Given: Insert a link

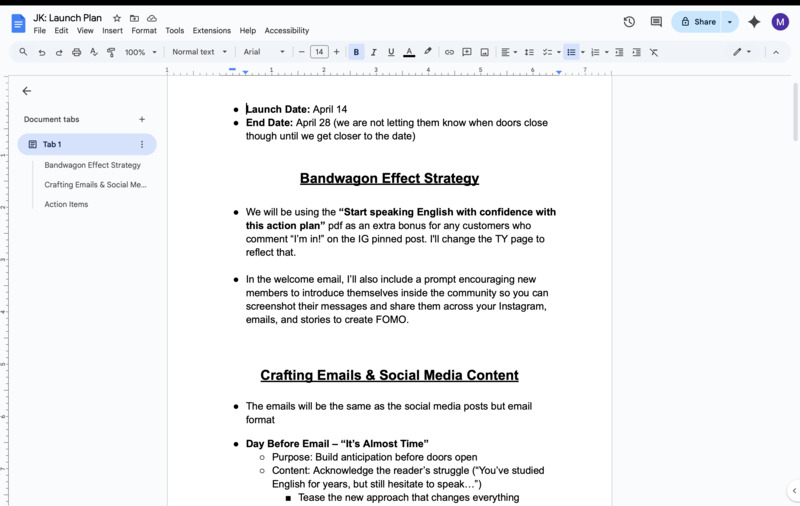Looking at the screenshot, I should (449, 52).
